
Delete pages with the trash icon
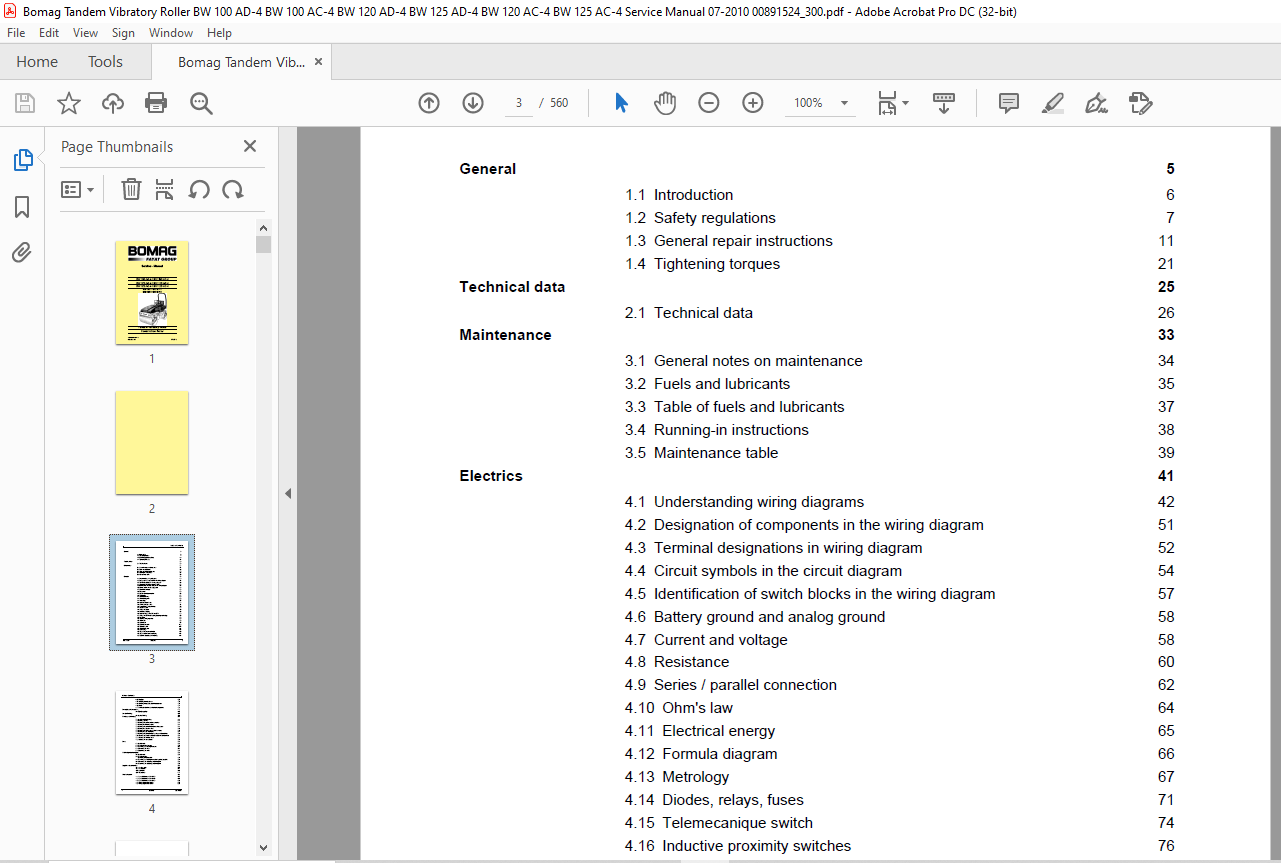click(x=131, y=189)
